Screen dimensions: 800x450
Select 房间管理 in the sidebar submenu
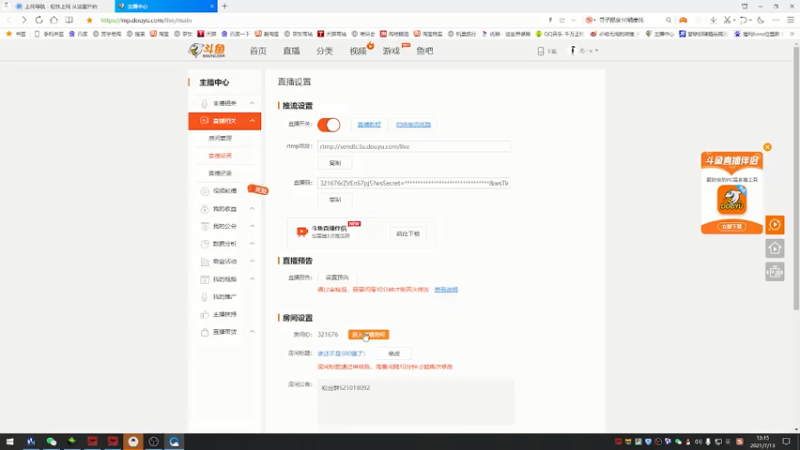220,138
